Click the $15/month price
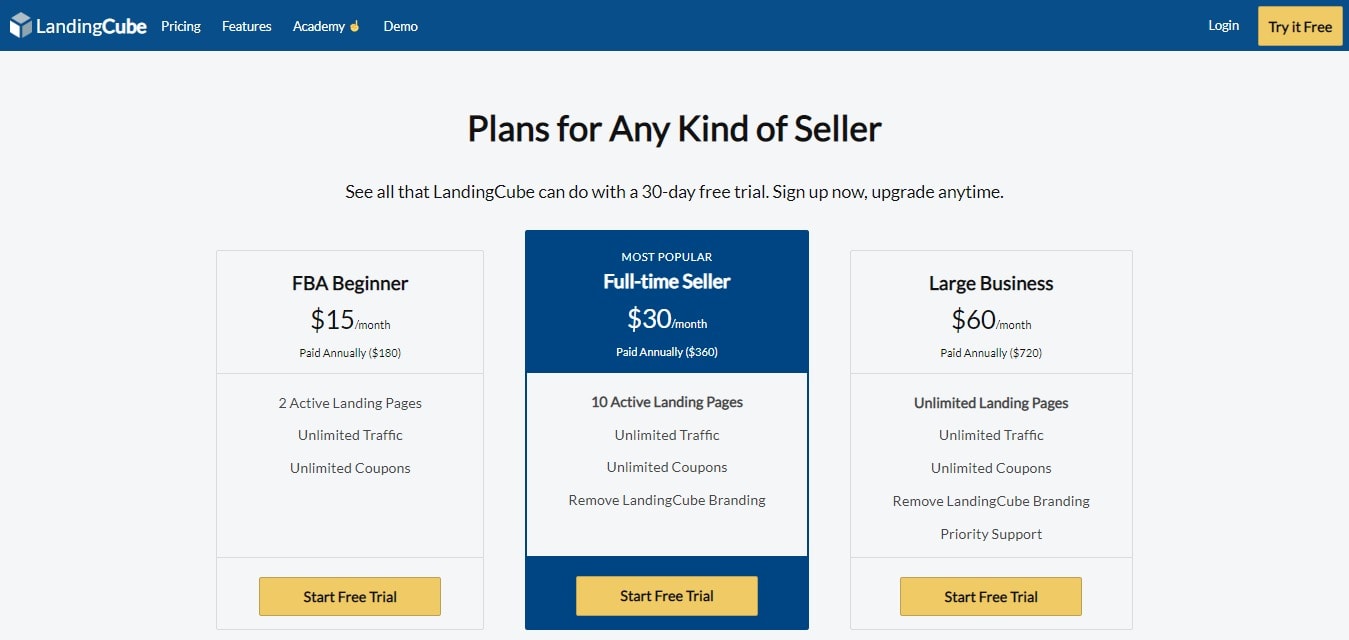Viewport: 1349px width, 640px height. tap(350, 320)
